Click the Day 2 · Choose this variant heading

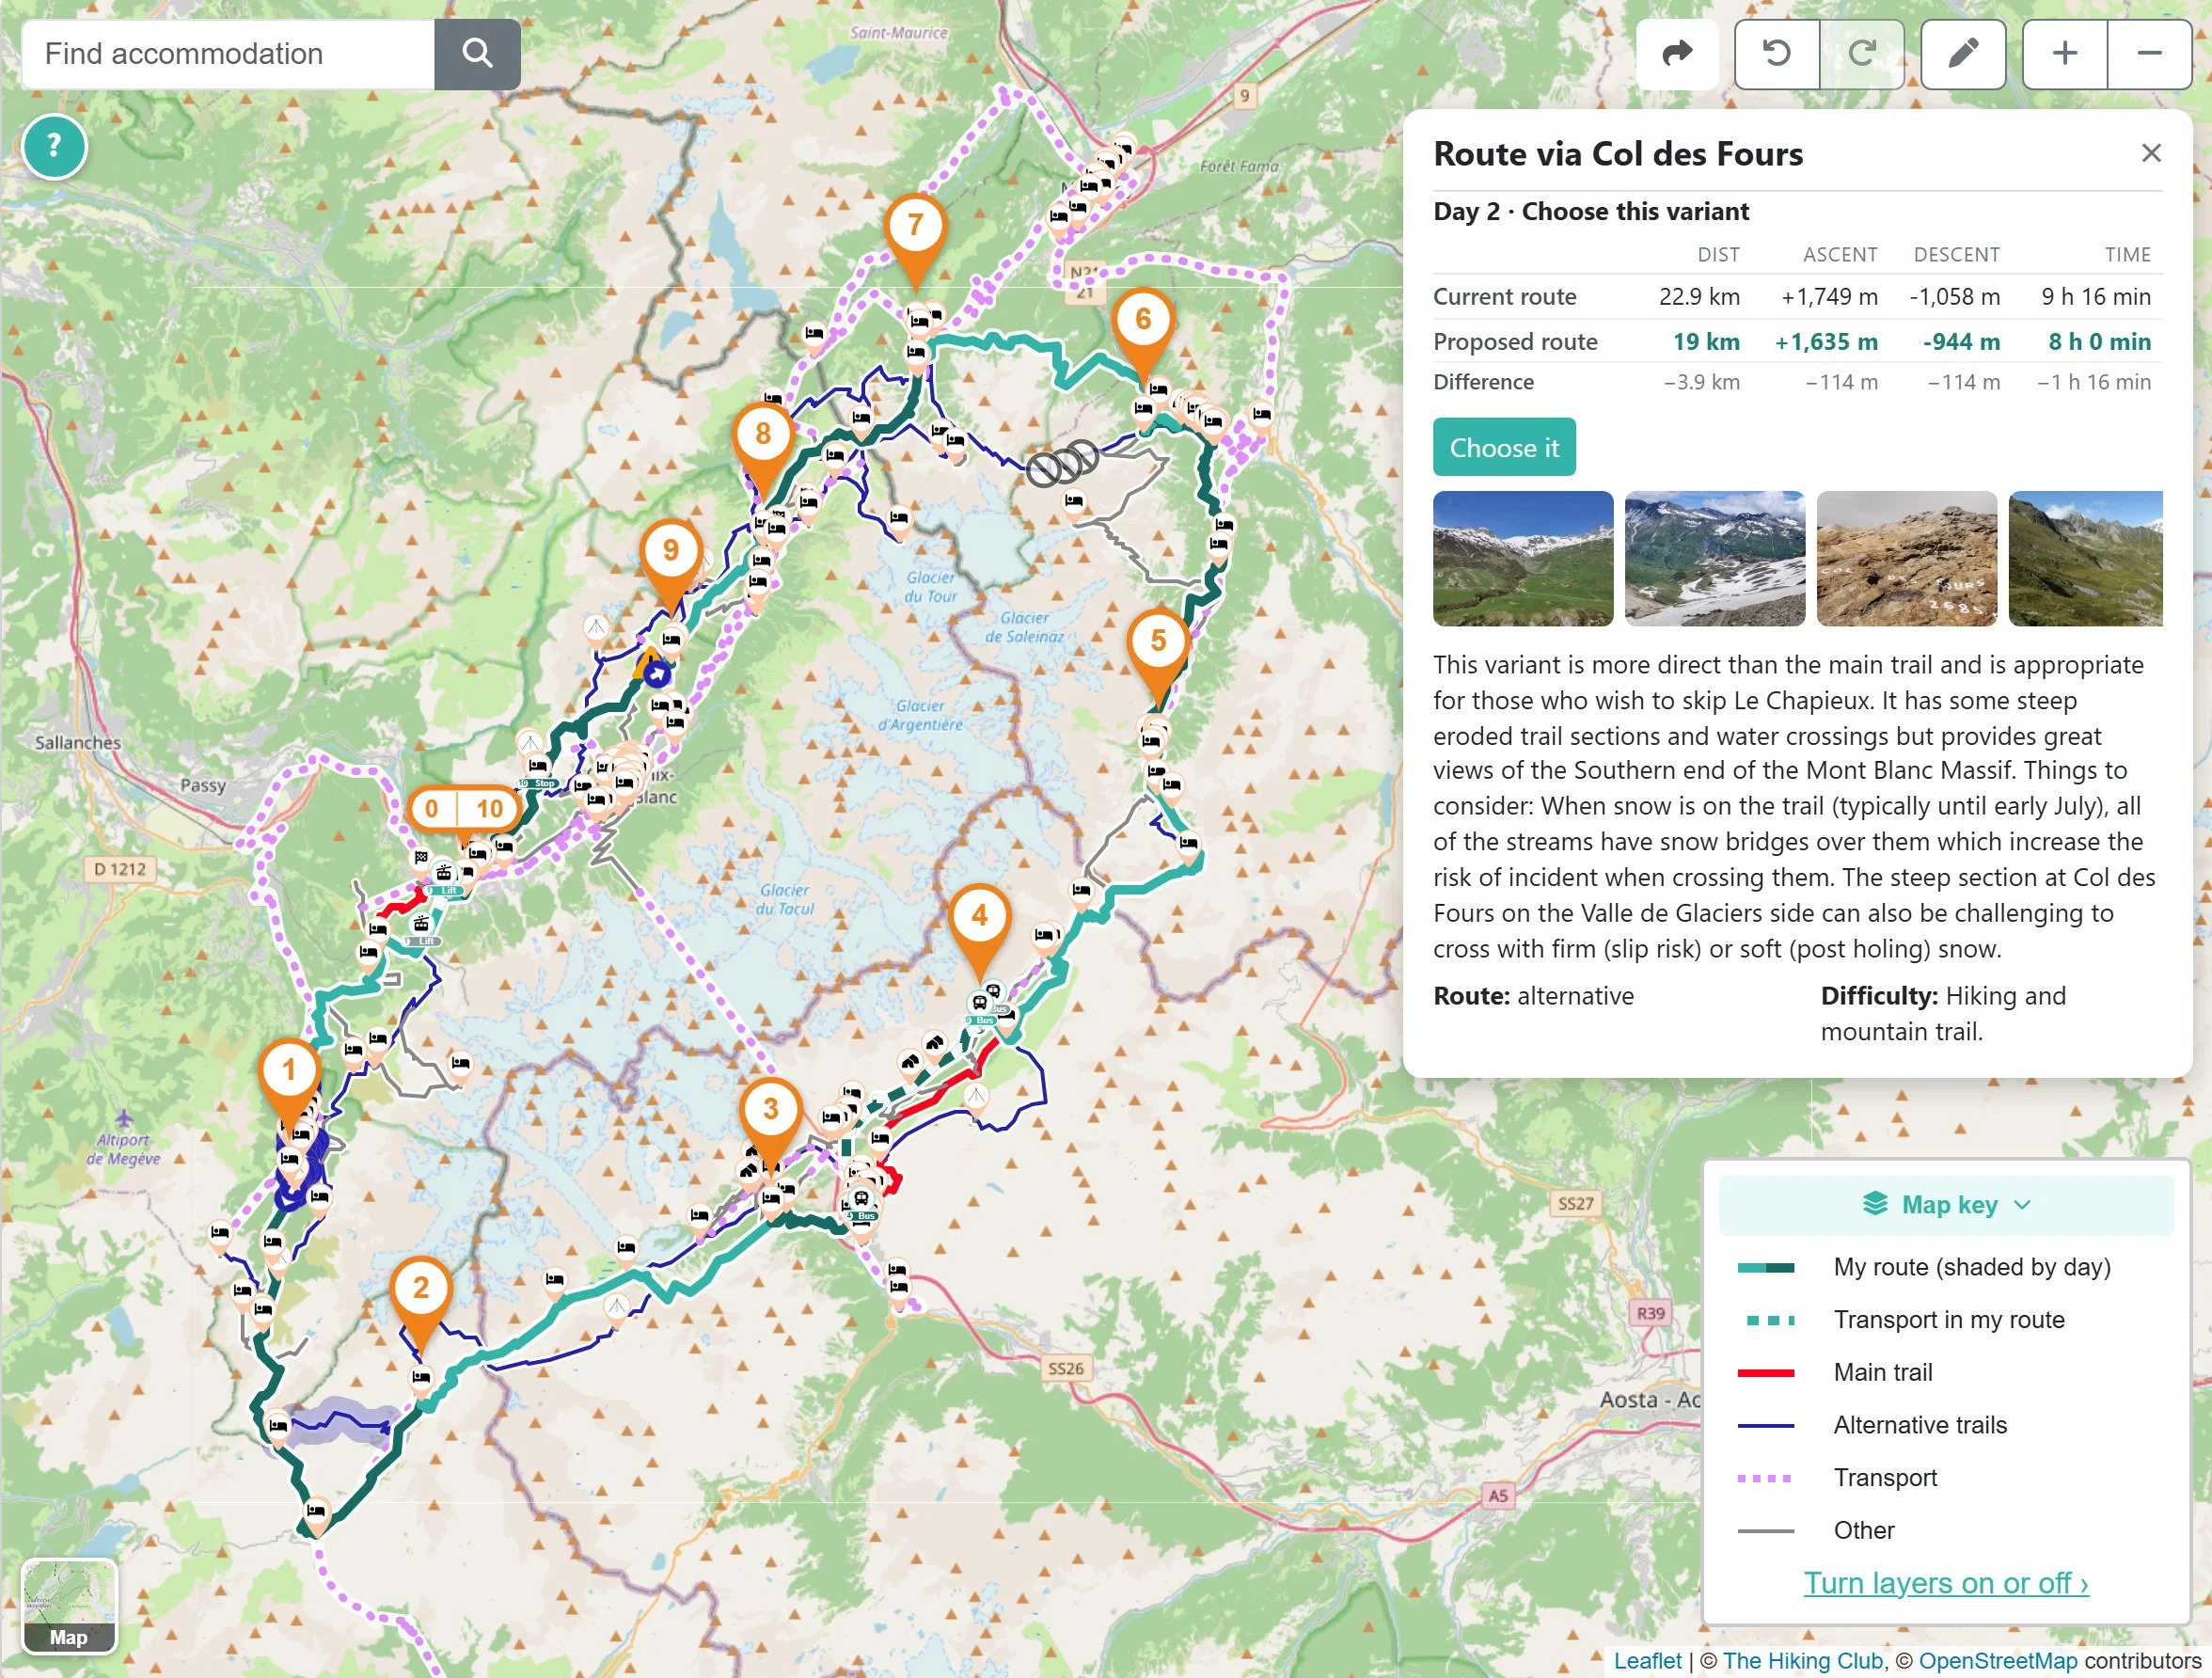1591,211
